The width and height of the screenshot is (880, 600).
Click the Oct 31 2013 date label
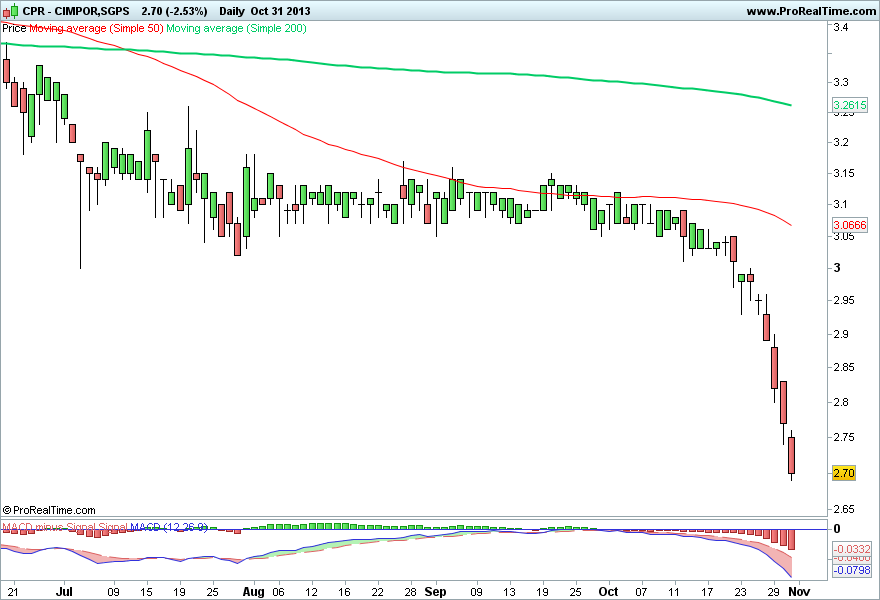coord(281,11)
